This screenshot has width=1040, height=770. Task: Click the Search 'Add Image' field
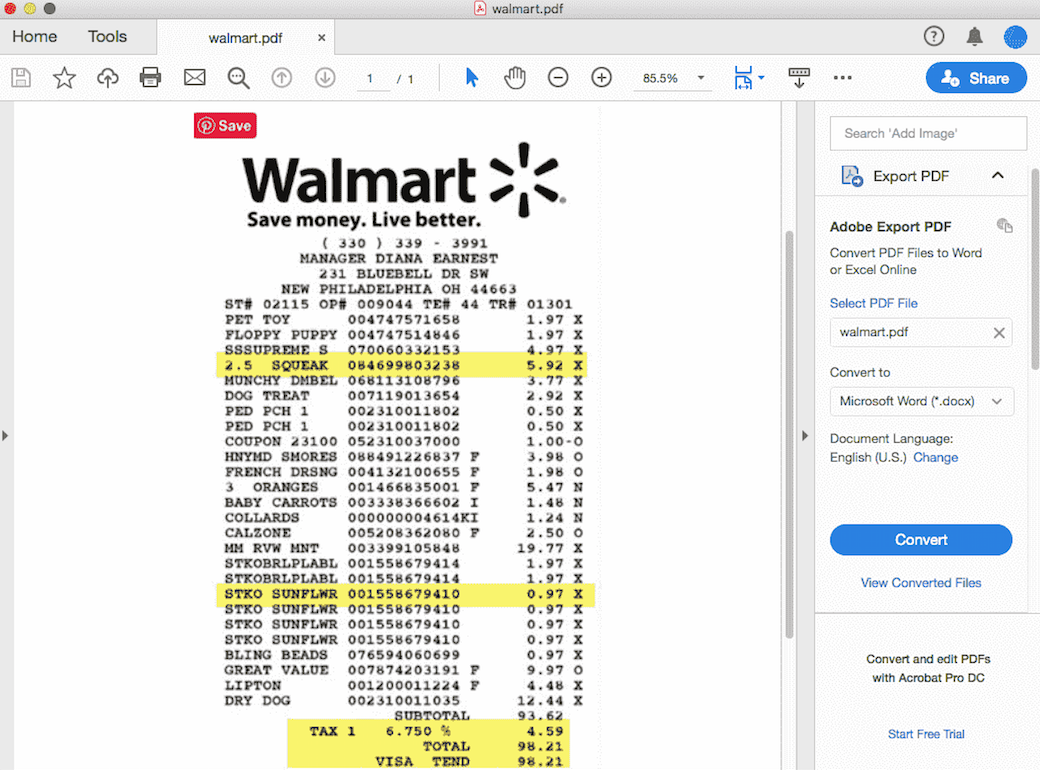point(928,133)
